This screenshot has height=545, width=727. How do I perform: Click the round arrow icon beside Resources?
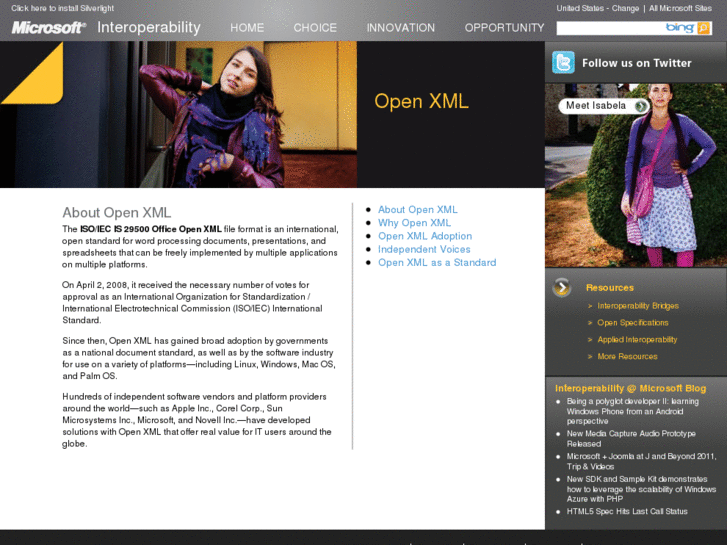562,288
